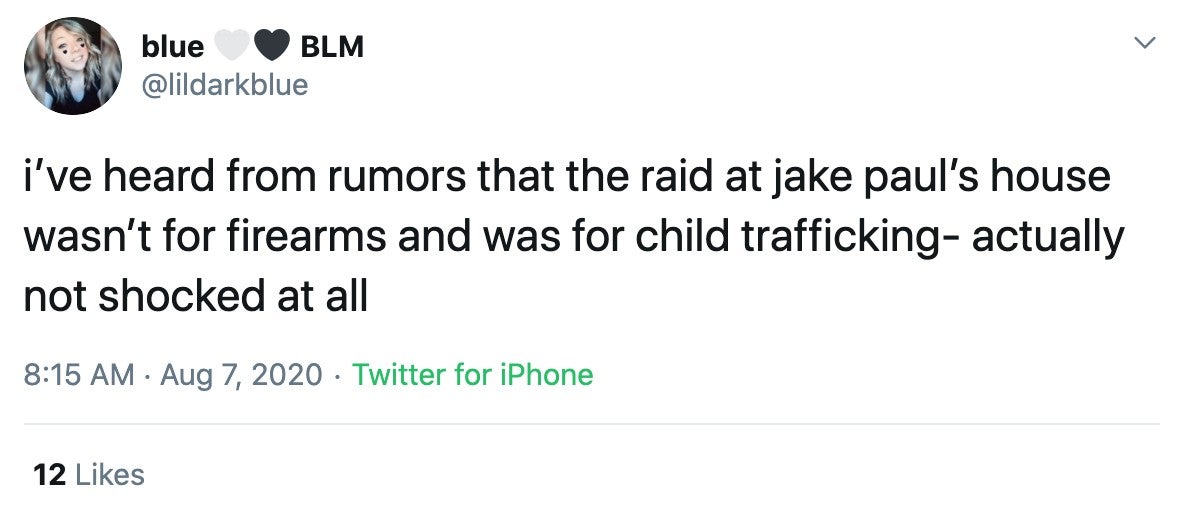Click the last line "not shocked at all"
The width and height of the screenshot is (1183, 513).
point(196,297)
